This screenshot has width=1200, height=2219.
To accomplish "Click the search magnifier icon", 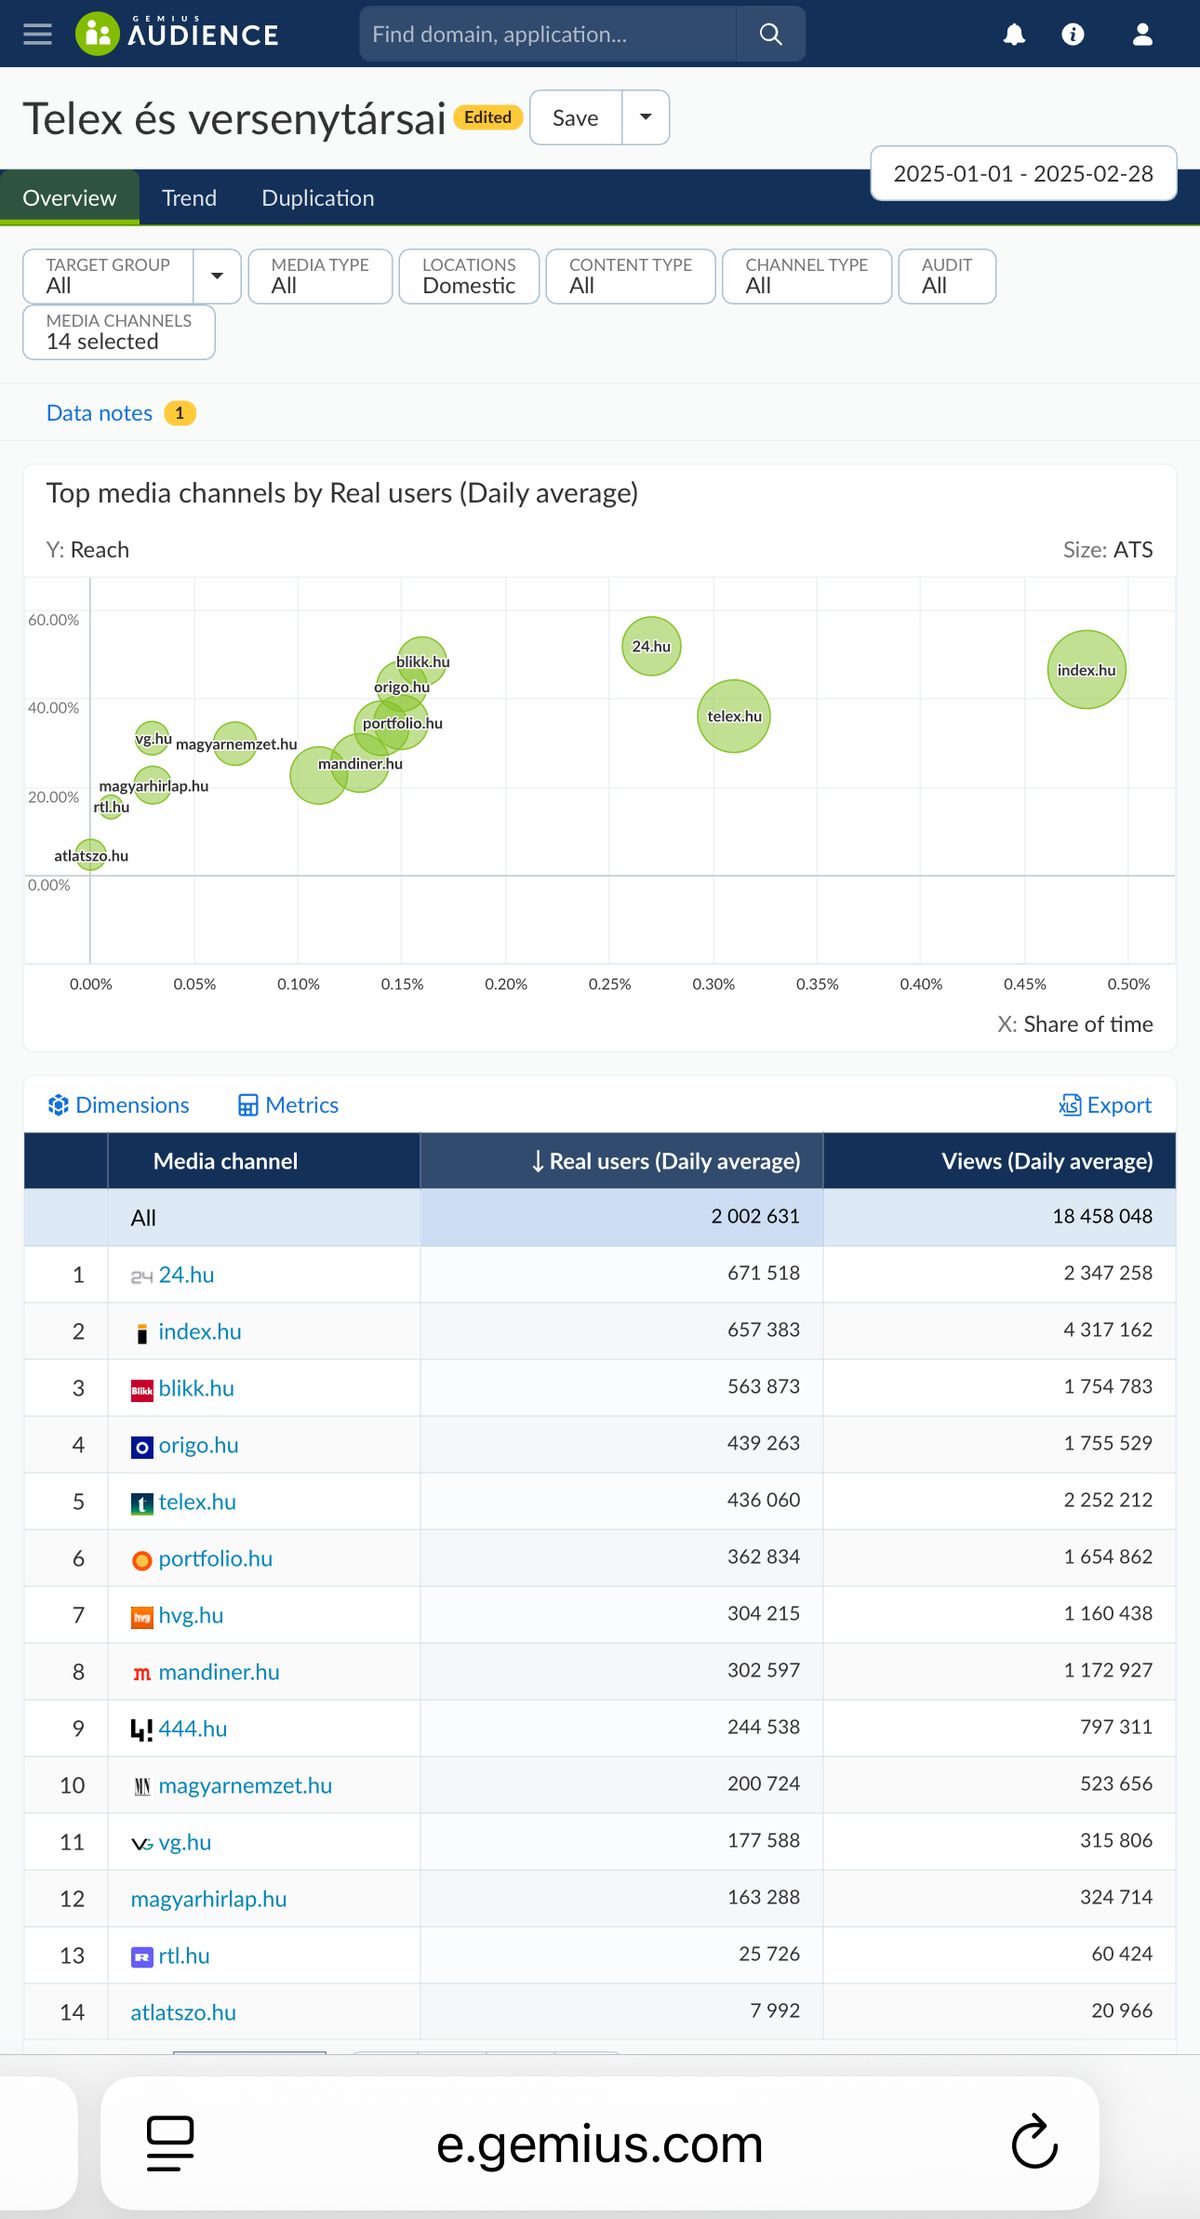I will [x=770, y=34].
